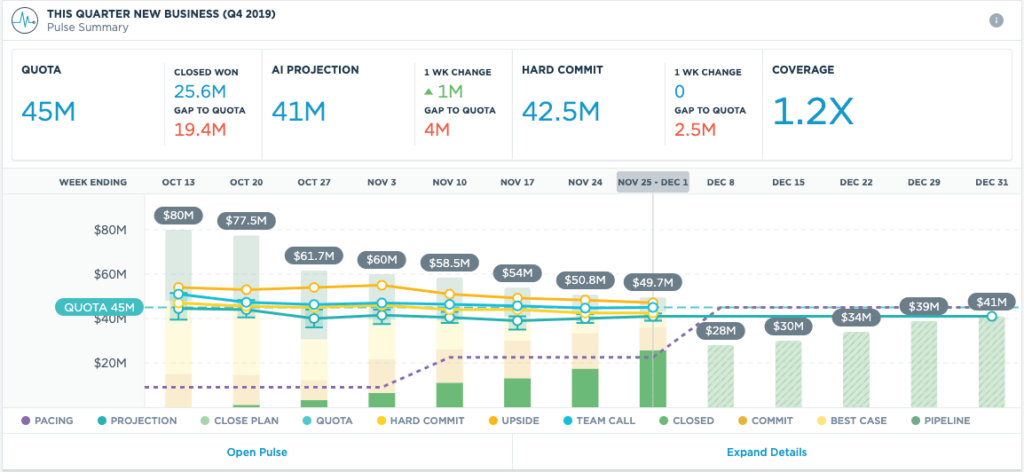Click the $60M y-axis label
This screenshot has height=472, width=1024.
108,274
